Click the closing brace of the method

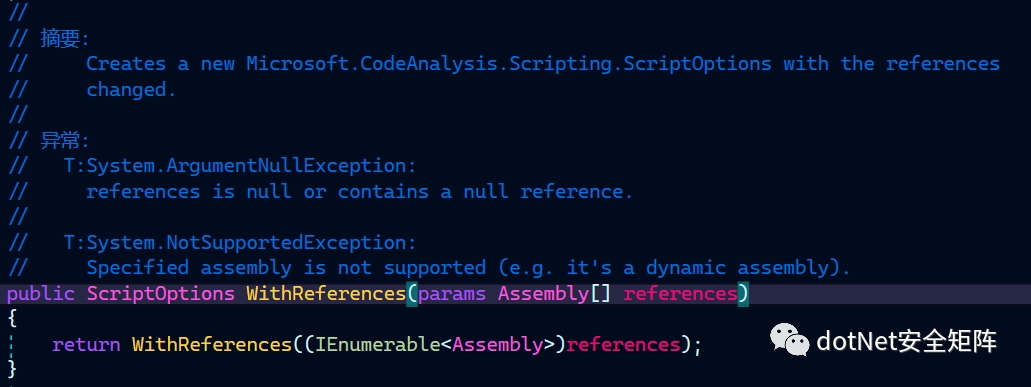point(12,370)
